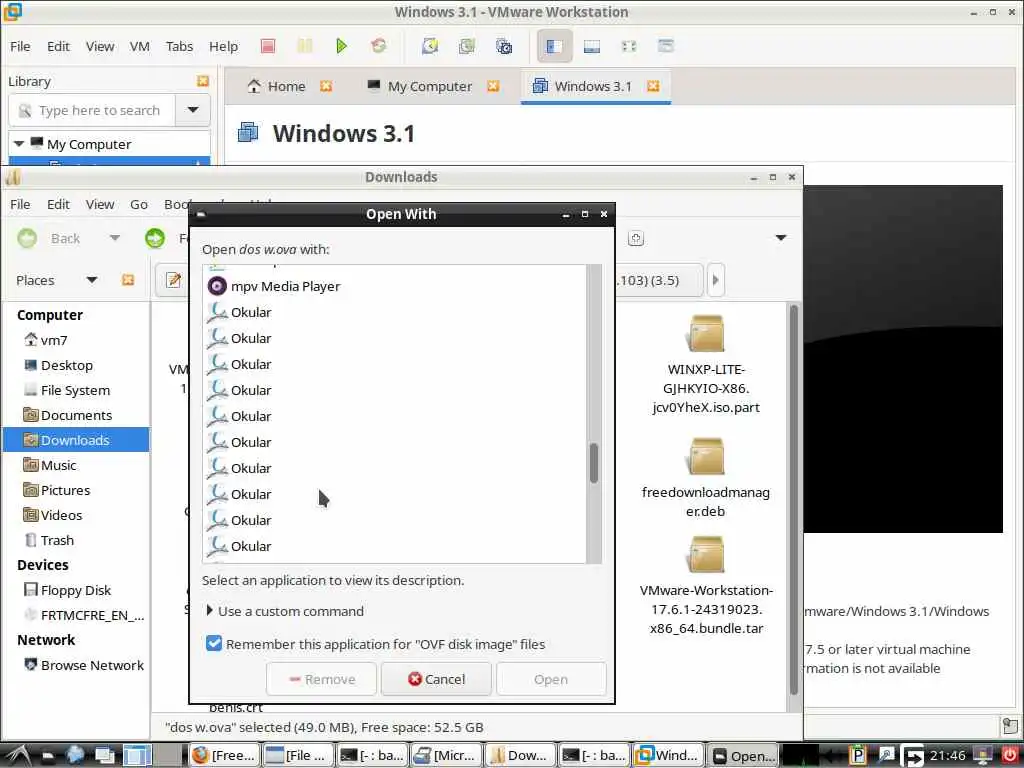Click the green Back arrow icon
This screenshot has height=768, width=1024.
pos(27,238)
